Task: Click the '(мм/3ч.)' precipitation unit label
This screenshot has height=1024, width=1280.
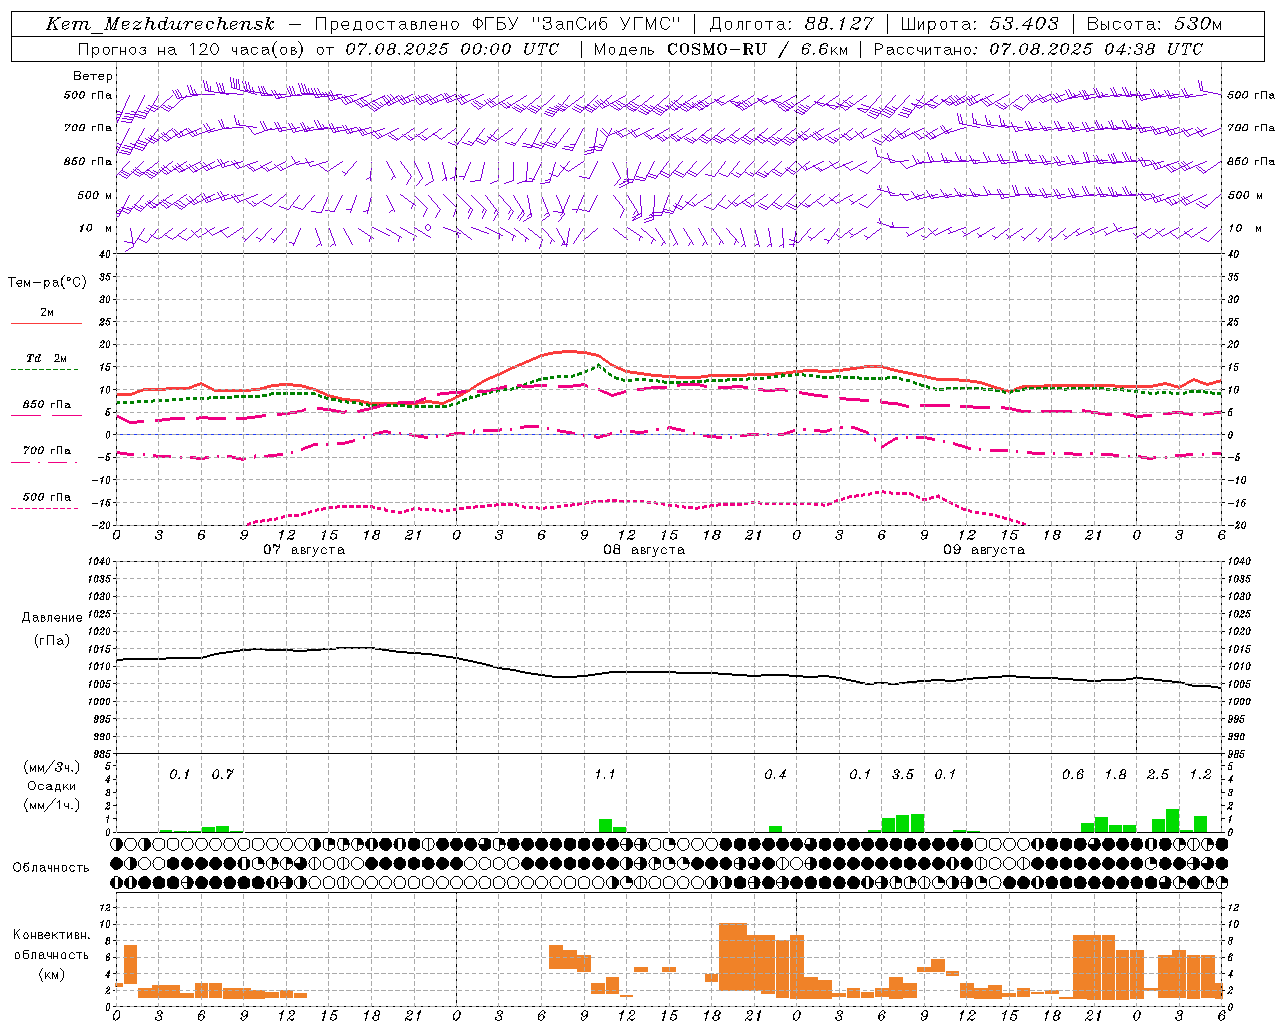Action: click(52, 768)
